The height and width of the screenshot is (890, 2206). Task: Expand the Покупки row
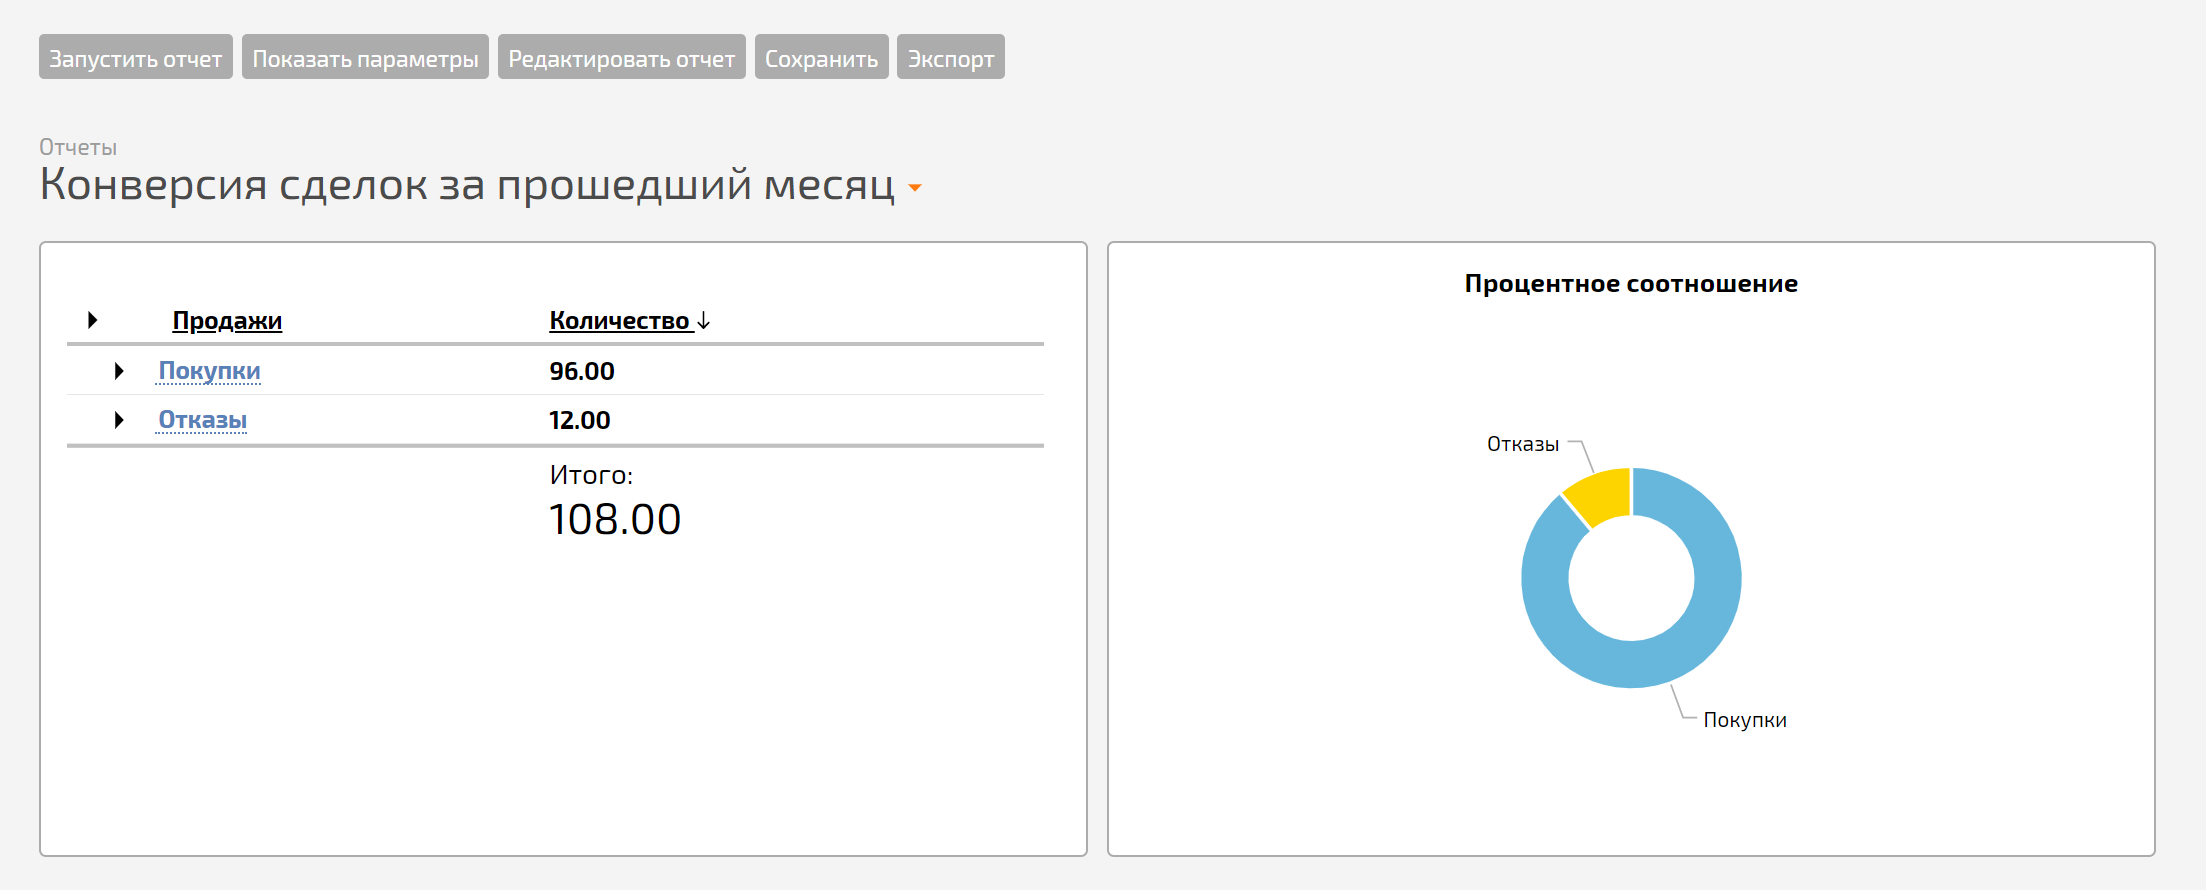tap(119, 371)
